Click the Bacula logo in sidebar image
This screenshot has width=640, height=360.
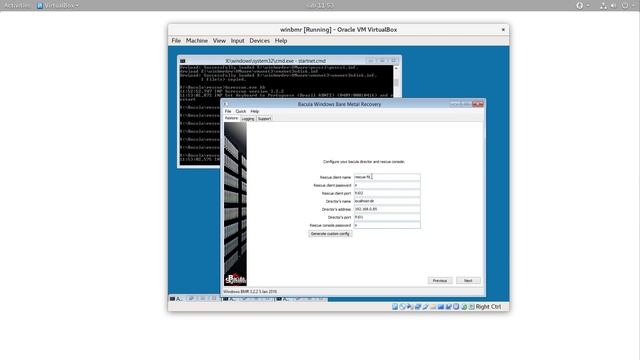(x=235, y=279)
